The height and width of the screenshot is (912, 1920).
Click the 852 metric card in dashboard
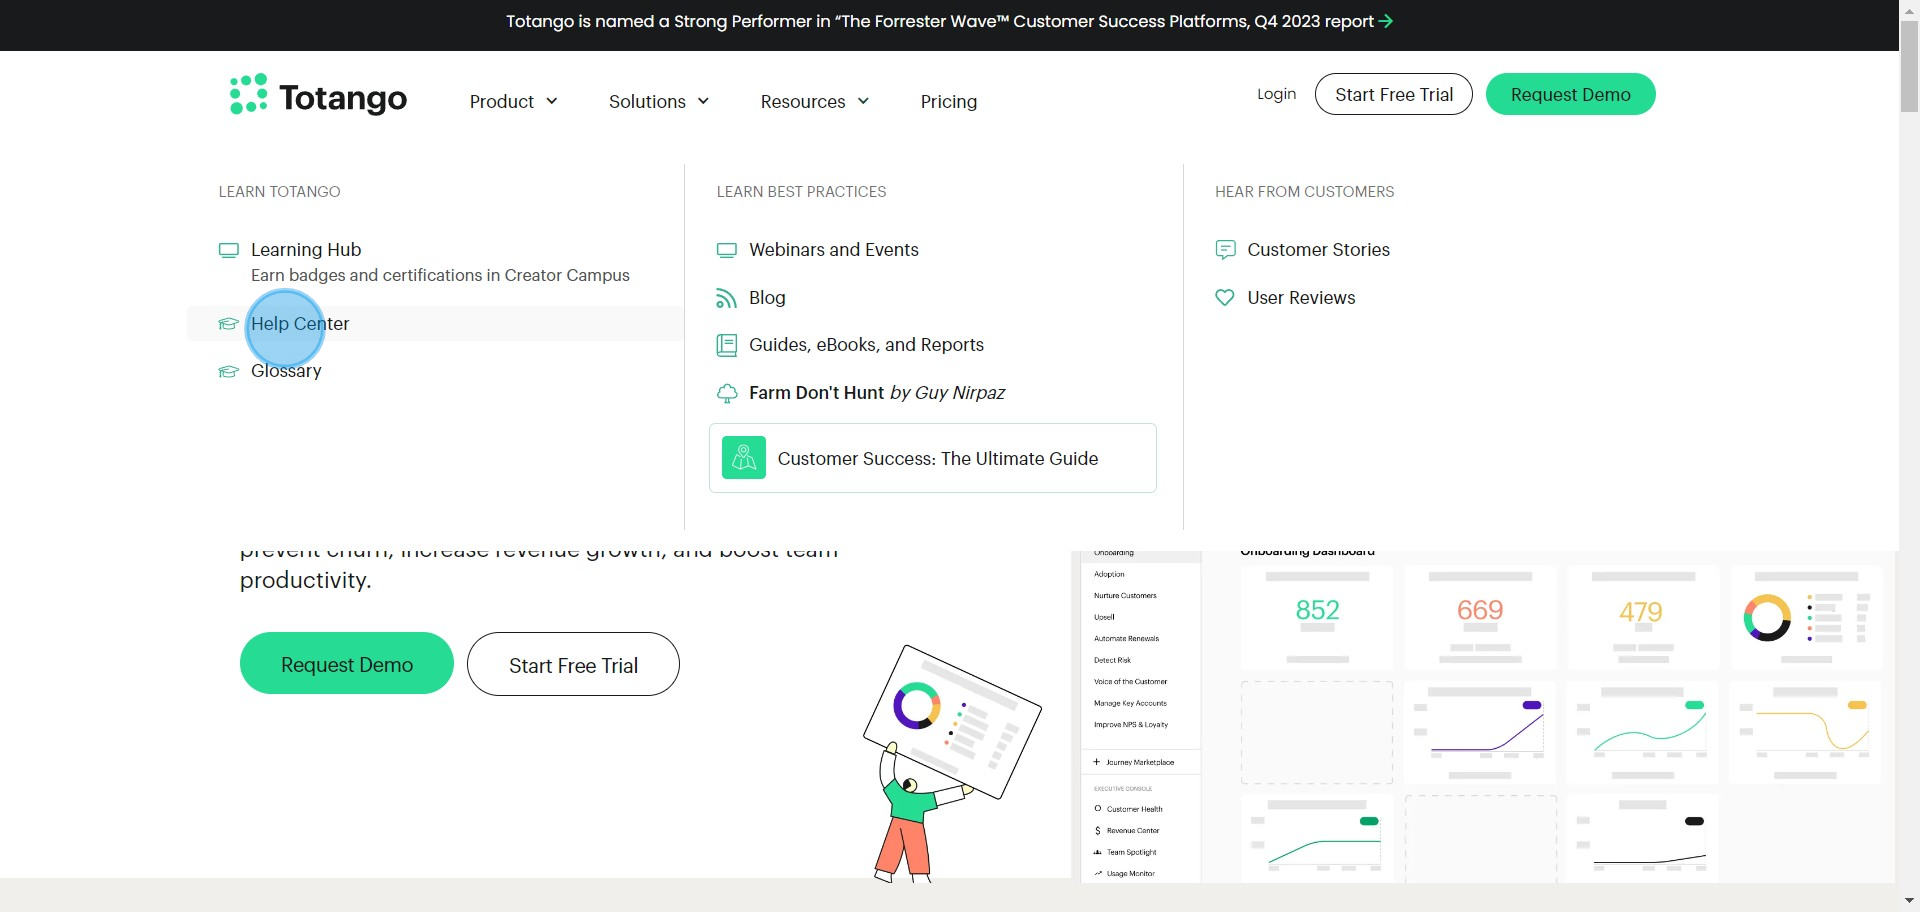coord(1317,617)
